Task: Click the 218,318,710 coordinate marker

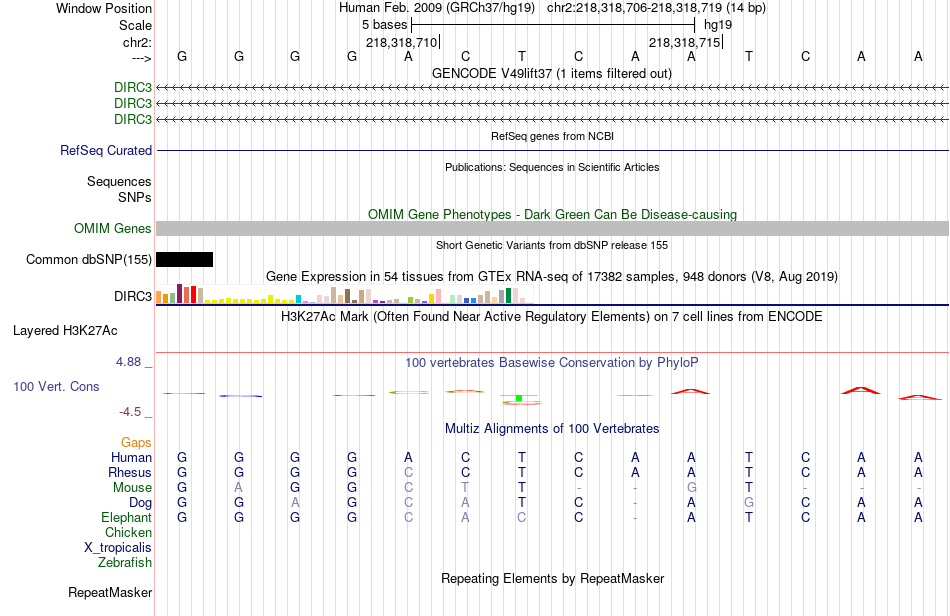Action: coord(401,42)
